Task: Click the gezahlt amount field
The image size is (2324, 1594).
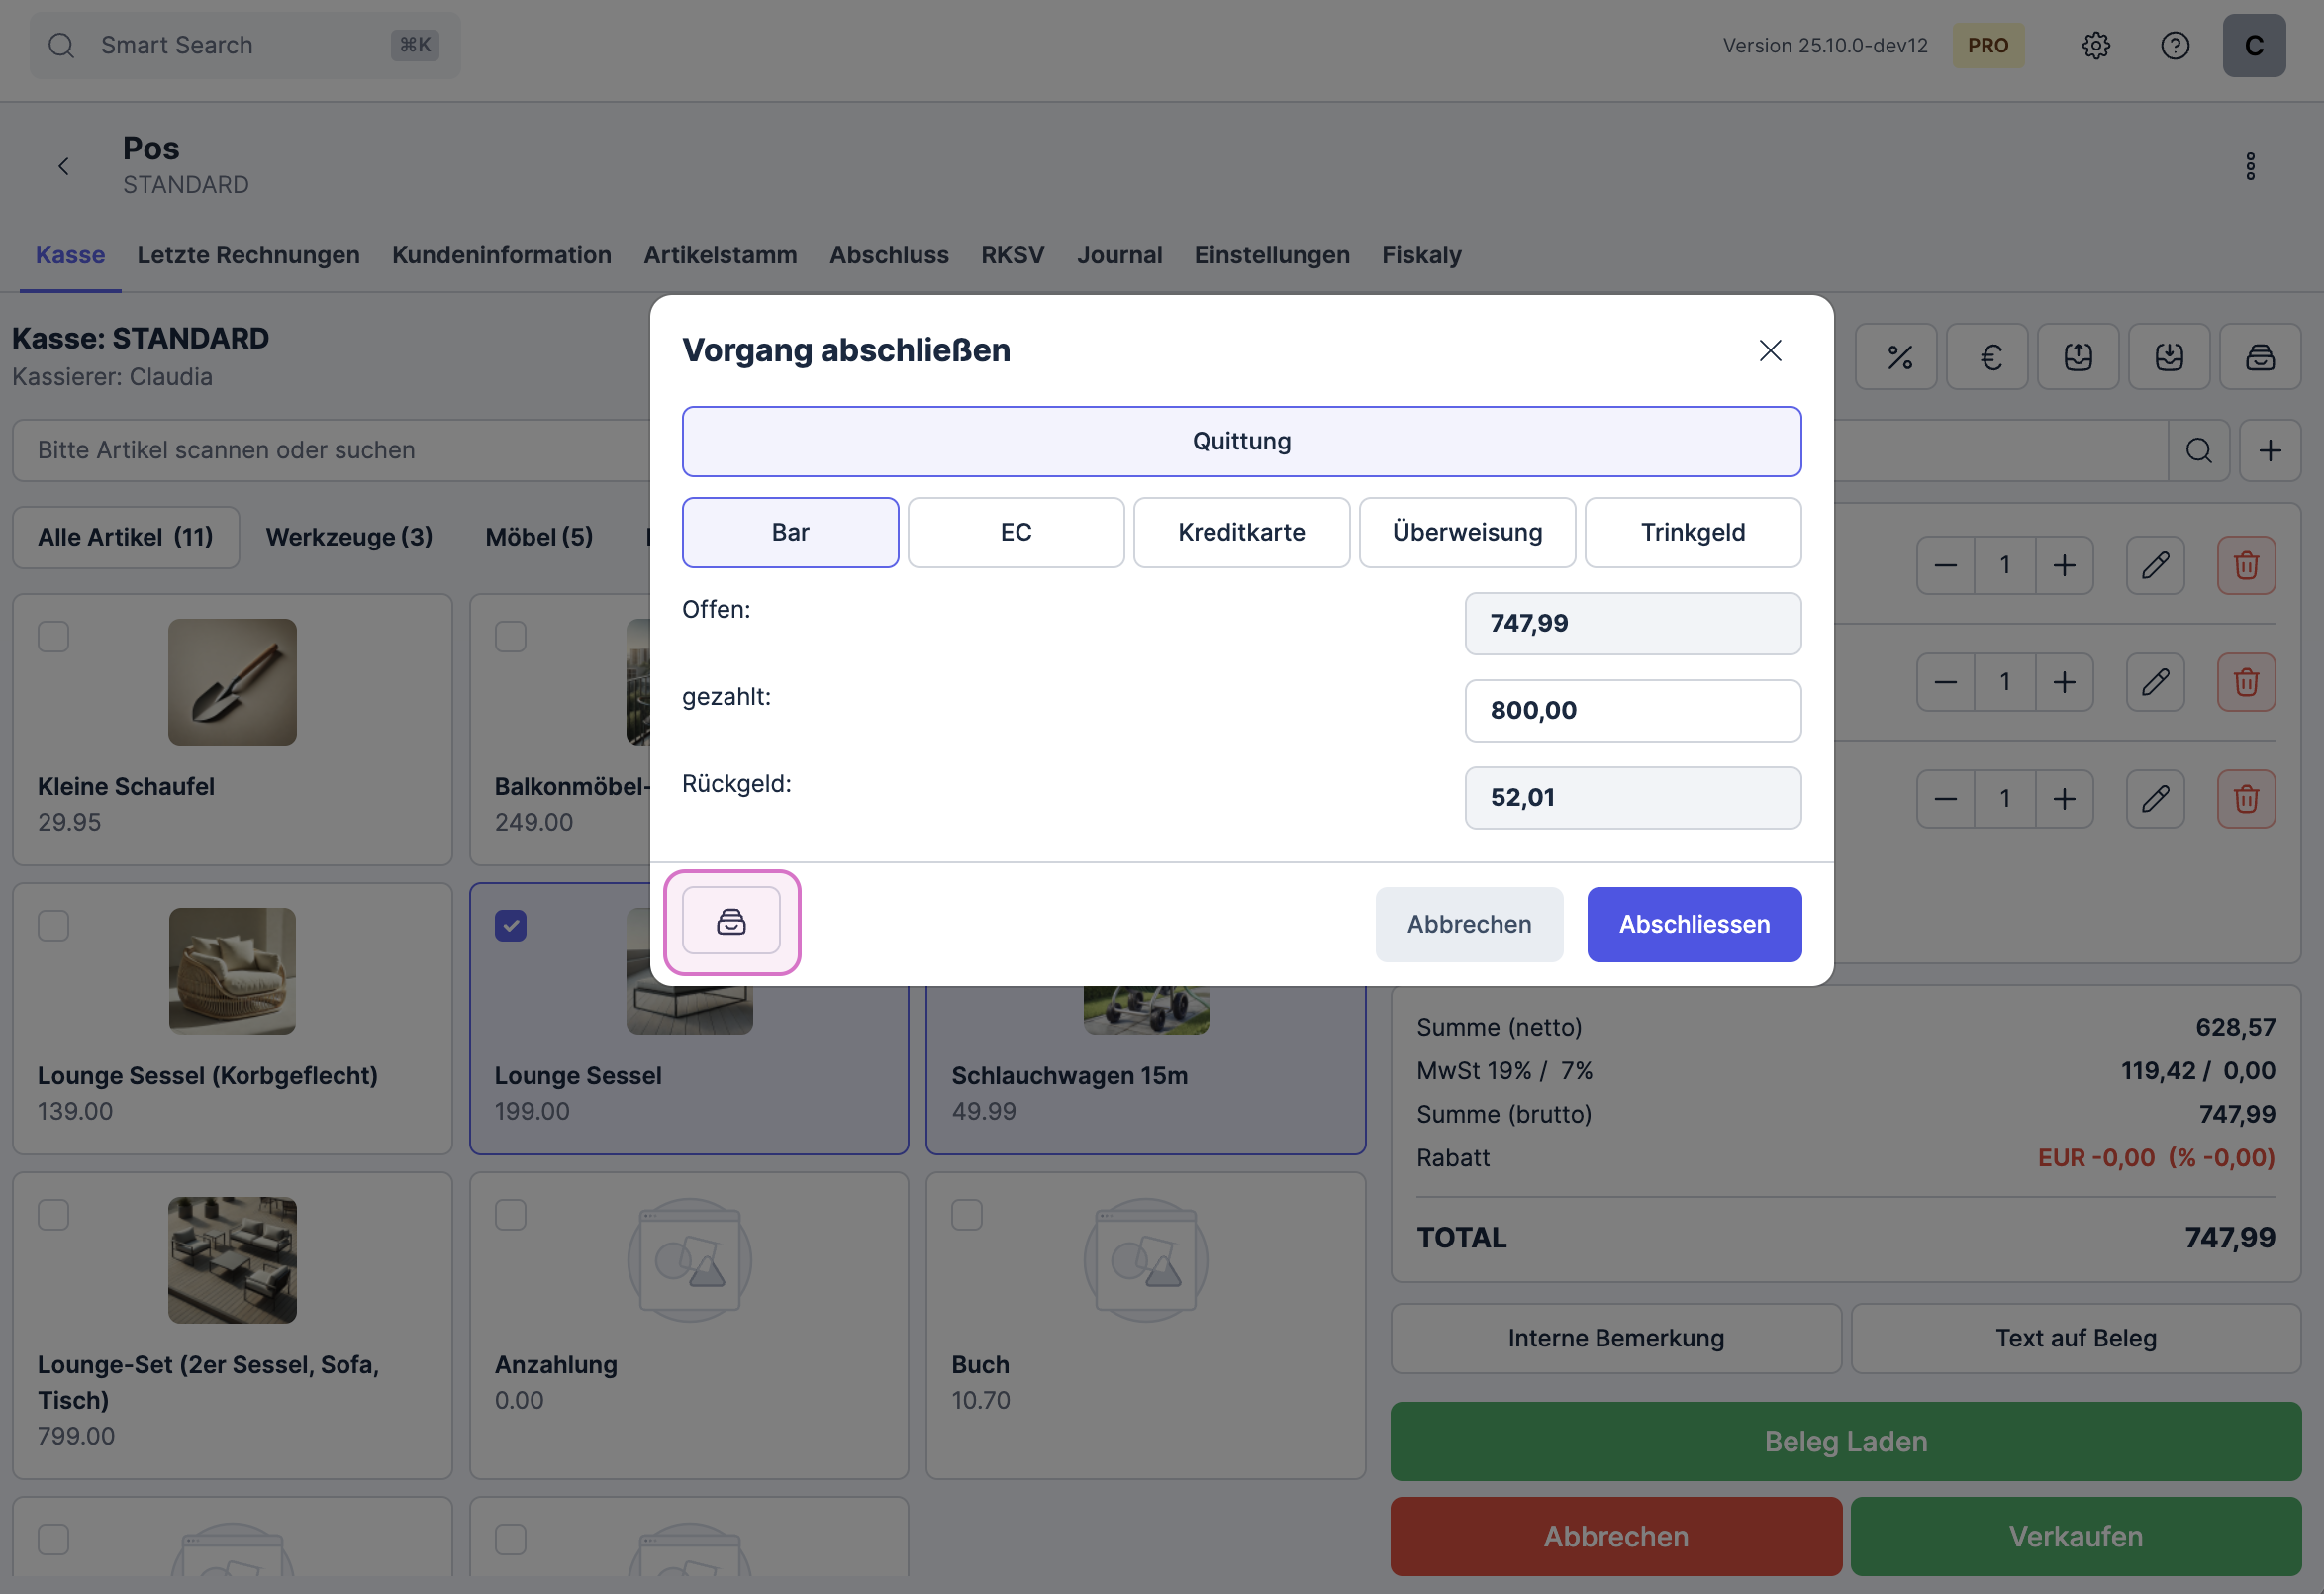Action: [x=1632, y=711]
